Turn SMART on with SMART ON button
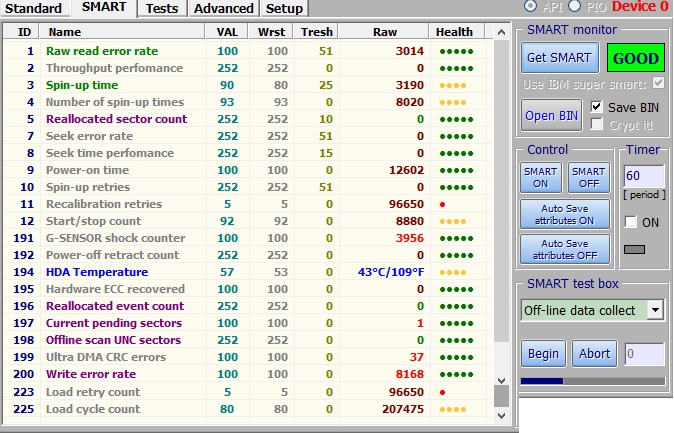The height and width of the screenshot is (433, 674). [x=541, y=178]
